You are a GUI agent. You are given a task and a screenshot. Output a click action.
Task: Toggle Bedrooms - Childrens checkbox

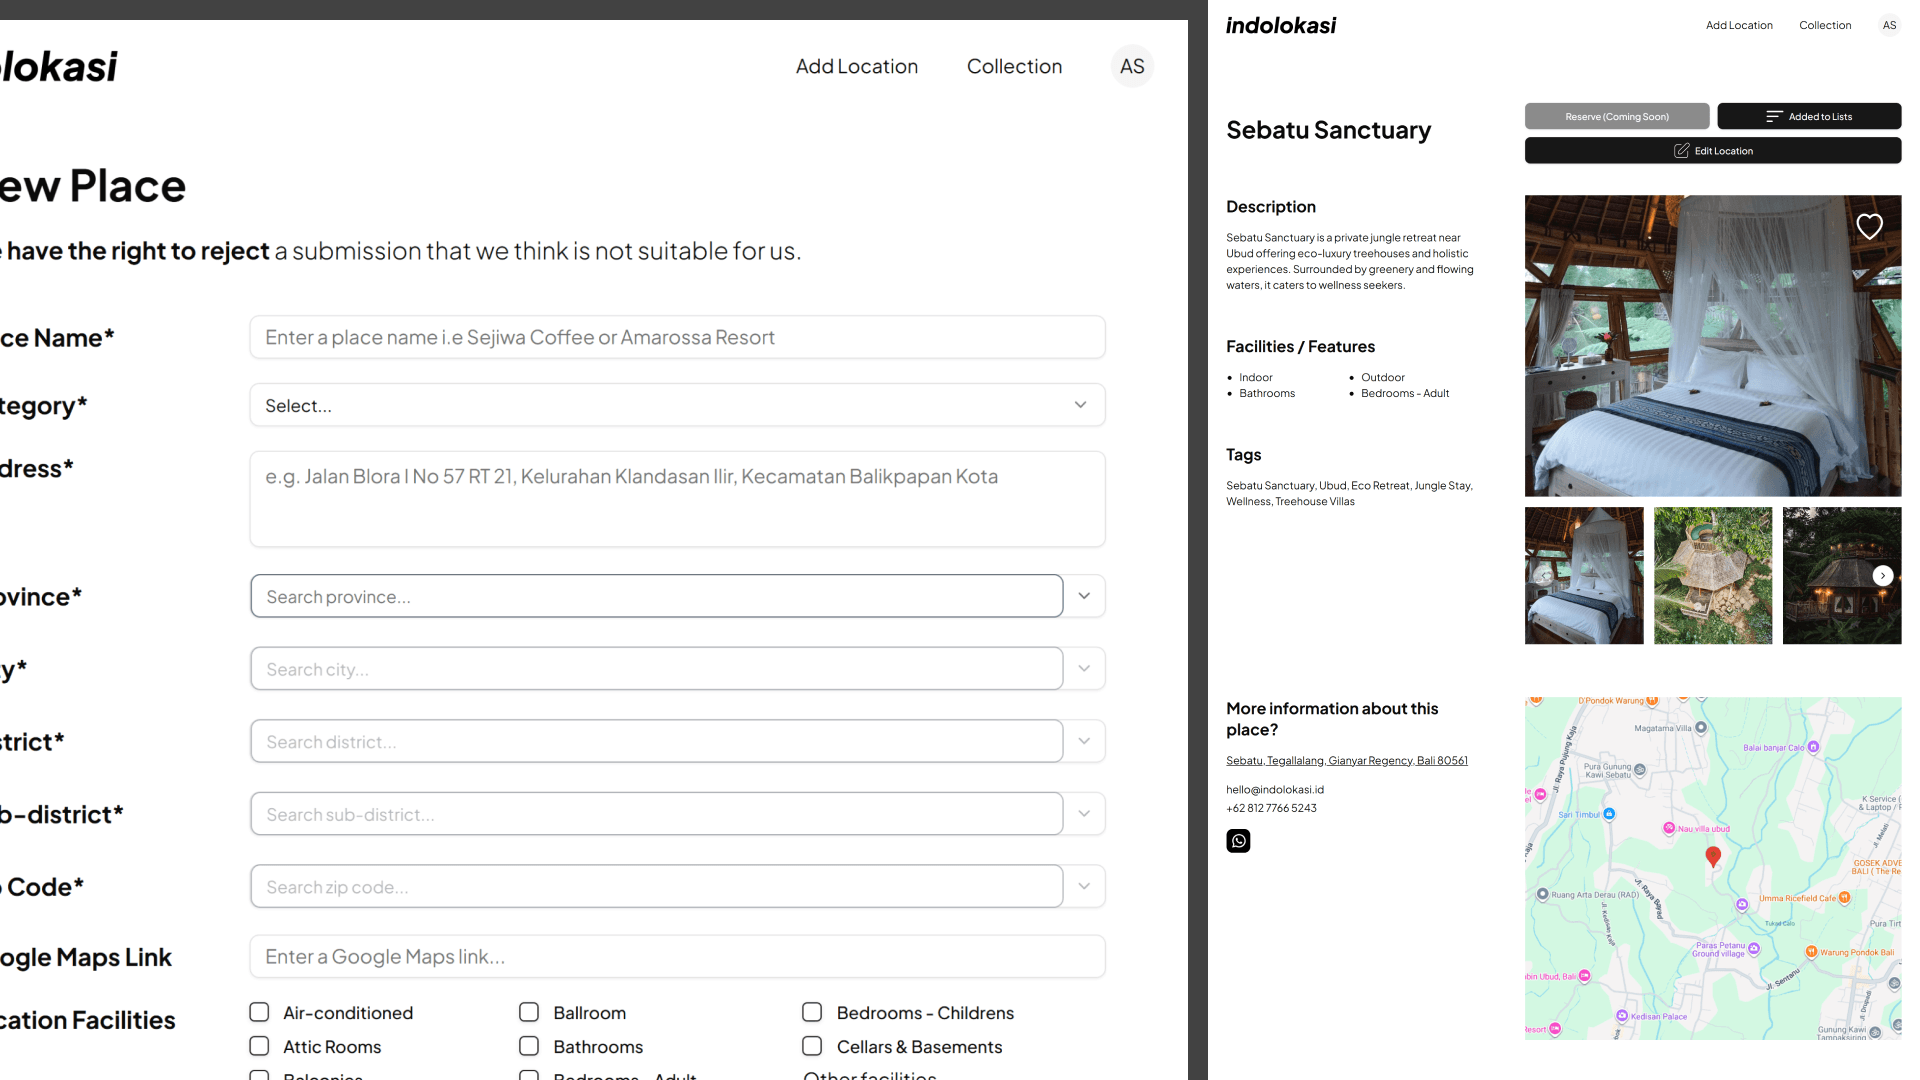coord(812,1012)
